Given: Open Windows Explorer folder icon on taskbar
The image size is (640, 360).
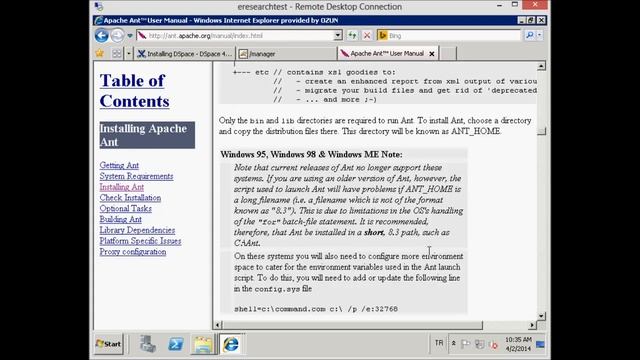Looking at the screenshot, I should point(203,344).
